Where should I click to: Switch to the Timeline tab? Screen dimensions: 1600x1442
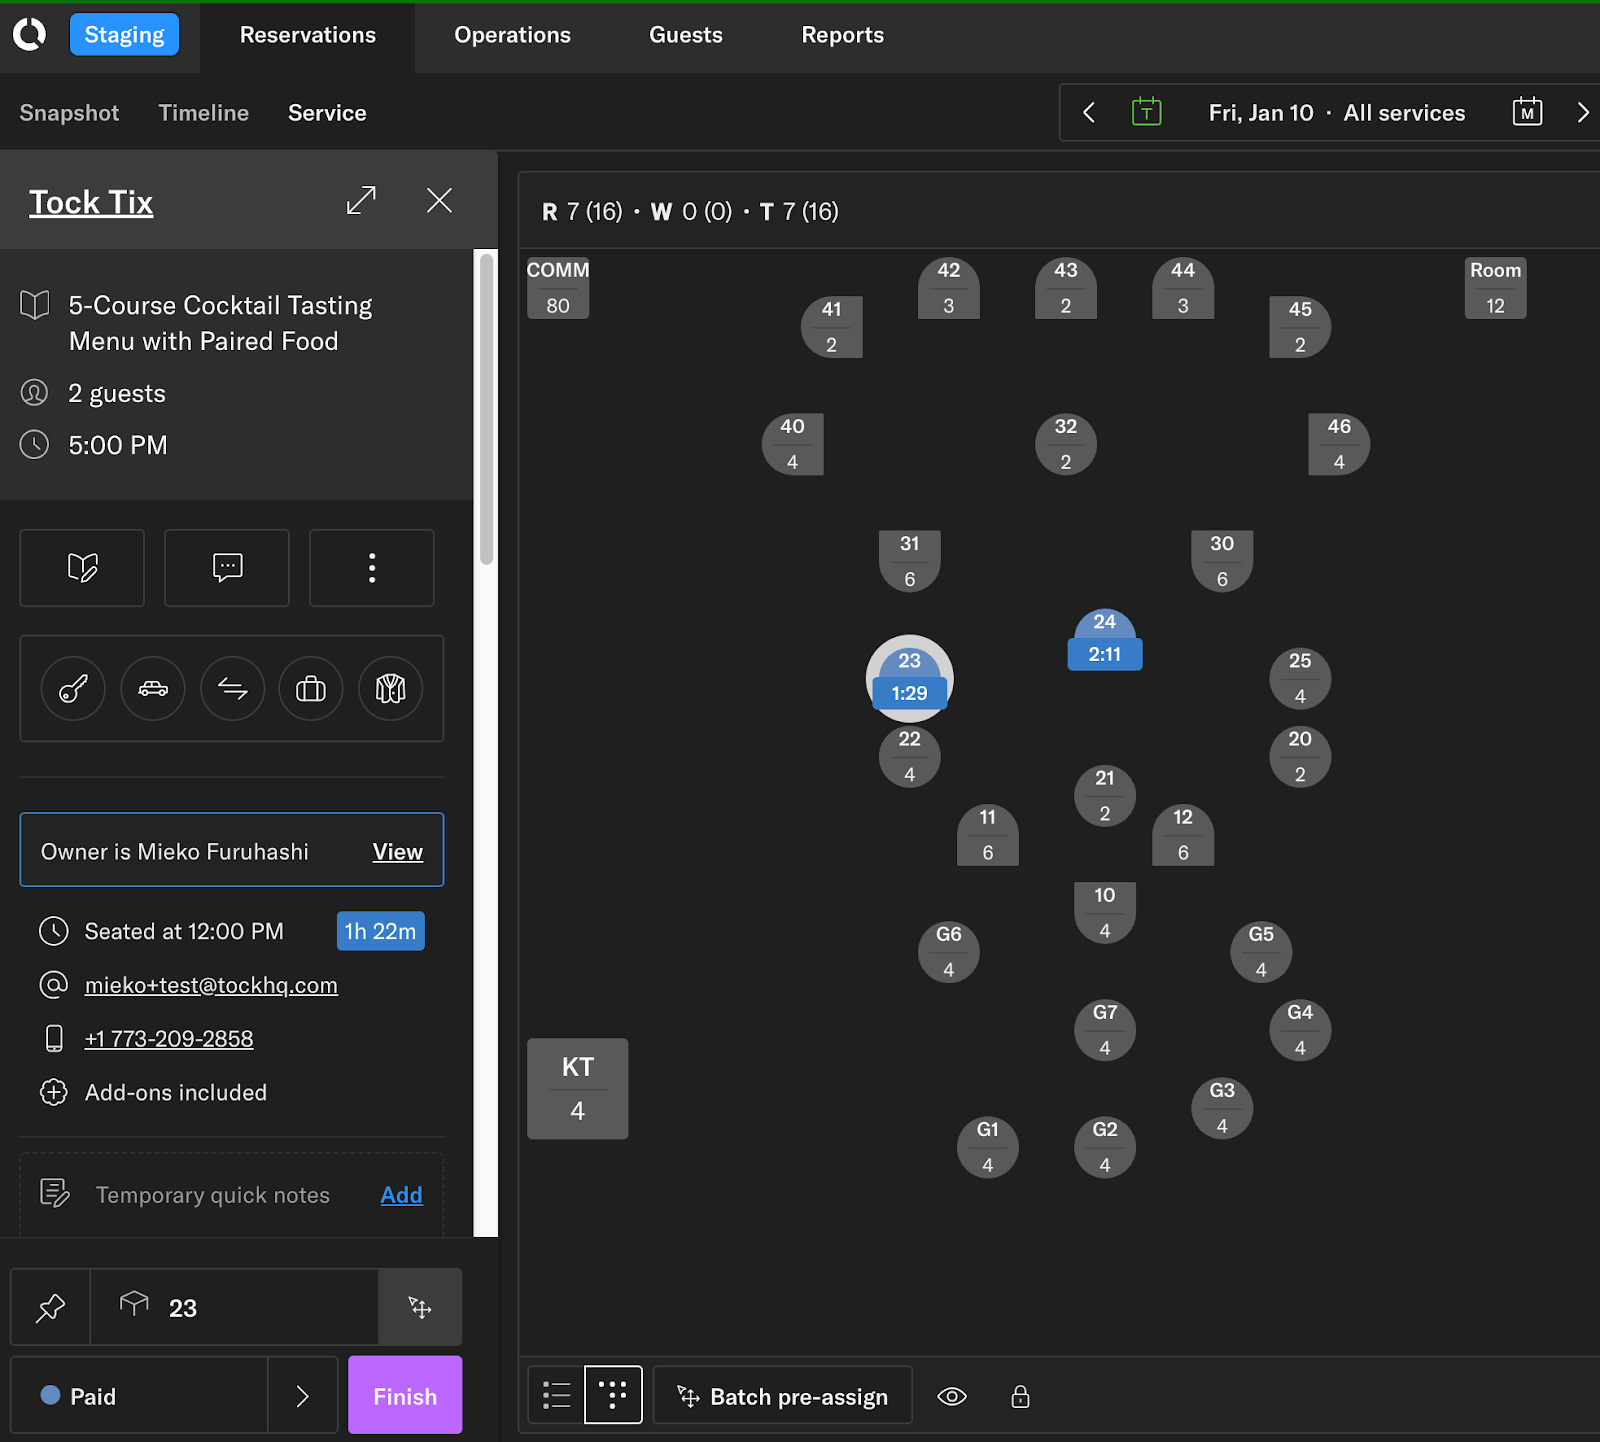203,113
